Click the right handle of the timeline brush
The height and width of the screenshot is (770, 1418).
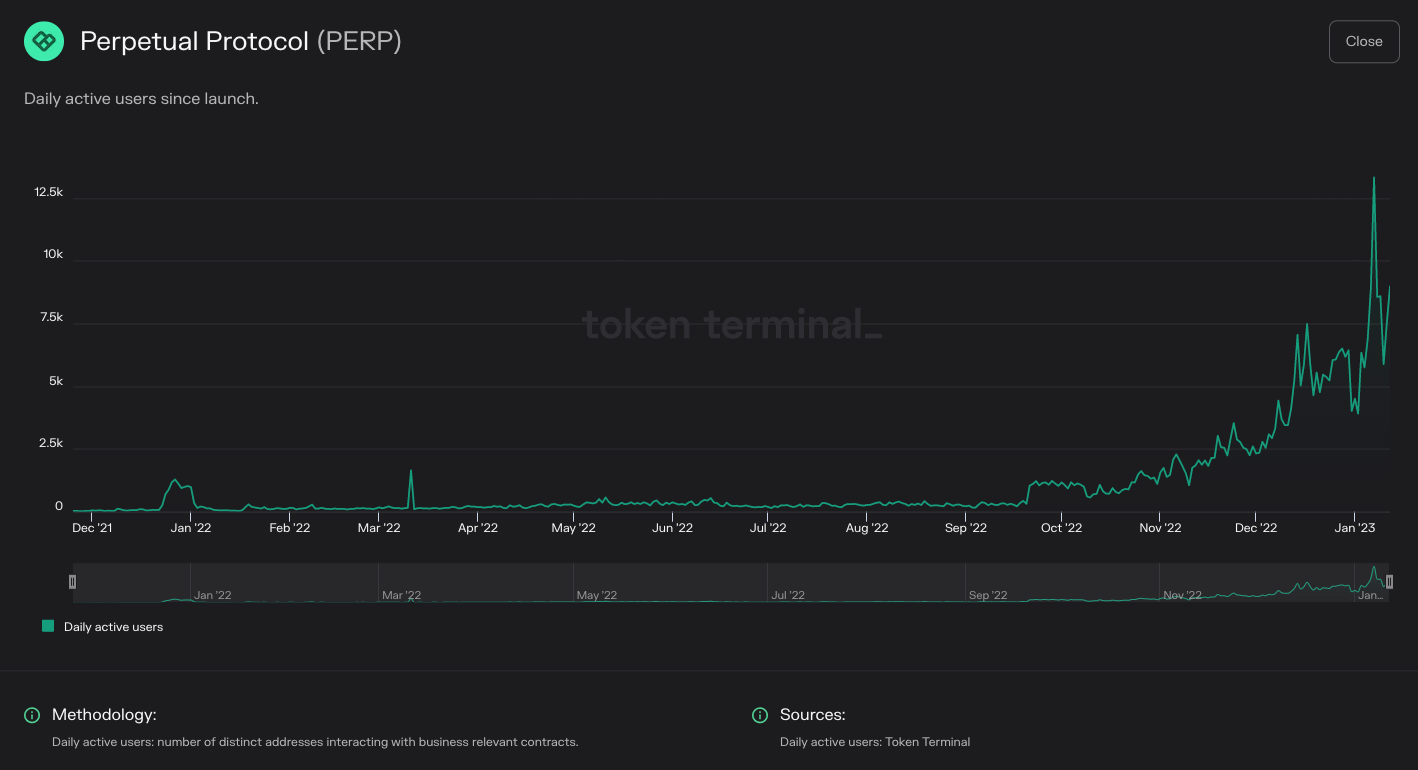pos(1390,581)
